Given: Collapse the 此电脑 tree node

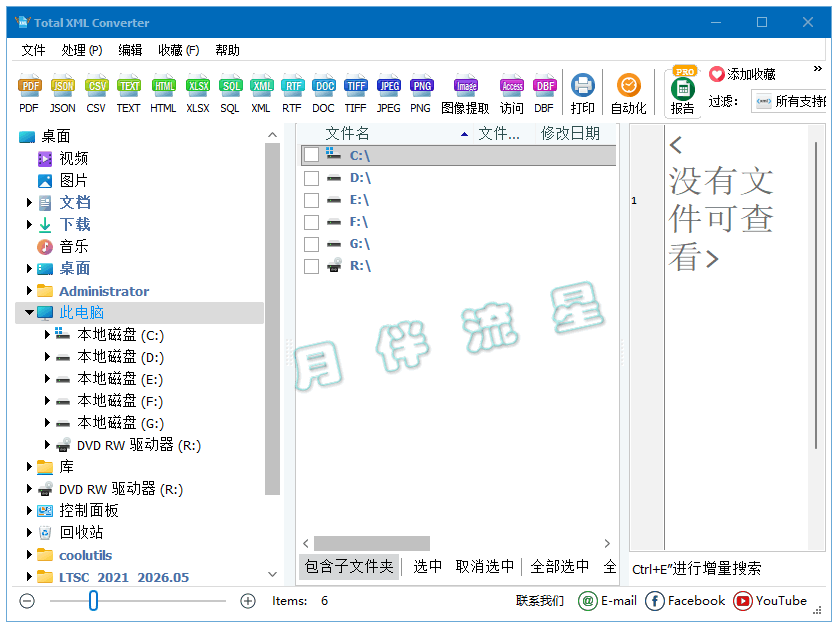Looking at the screenshot, I should pos(29,311).
